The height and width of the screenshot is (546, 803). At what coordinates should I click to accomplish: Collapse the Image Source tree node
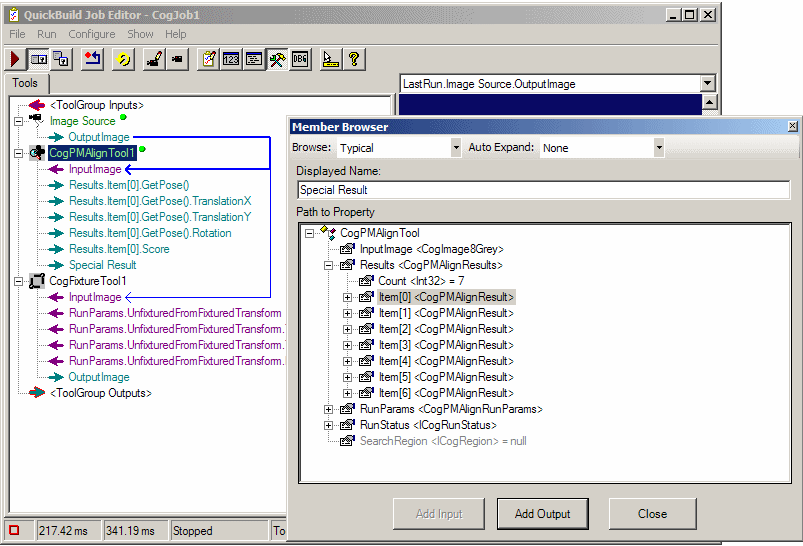[18, 121]
